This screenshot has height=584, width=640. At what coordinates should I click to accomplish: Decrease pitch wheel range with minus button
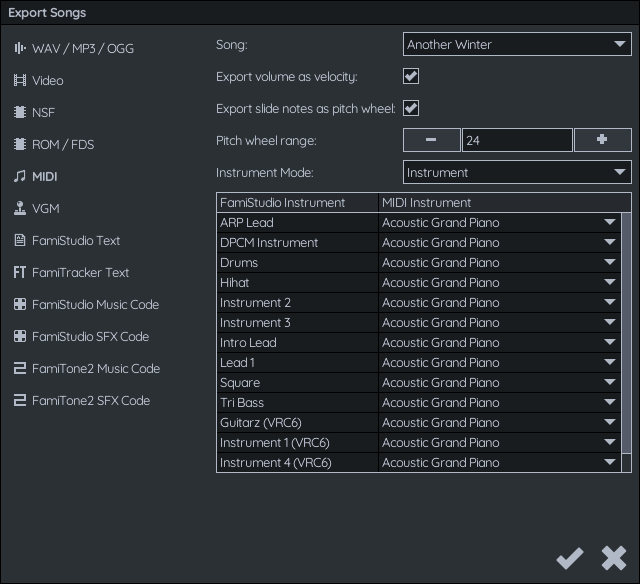[x=431, y=140]
